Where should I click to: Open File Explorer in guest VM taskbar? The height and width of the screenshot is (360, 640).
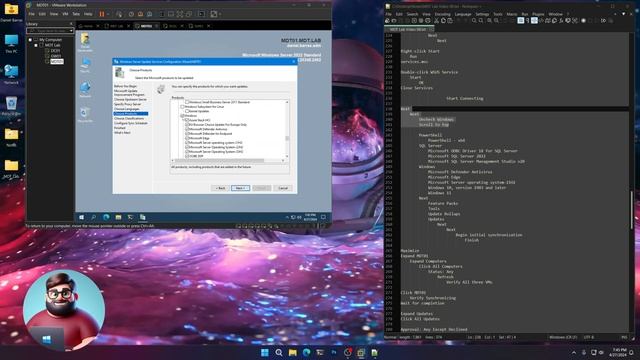[x=118, y=217]
